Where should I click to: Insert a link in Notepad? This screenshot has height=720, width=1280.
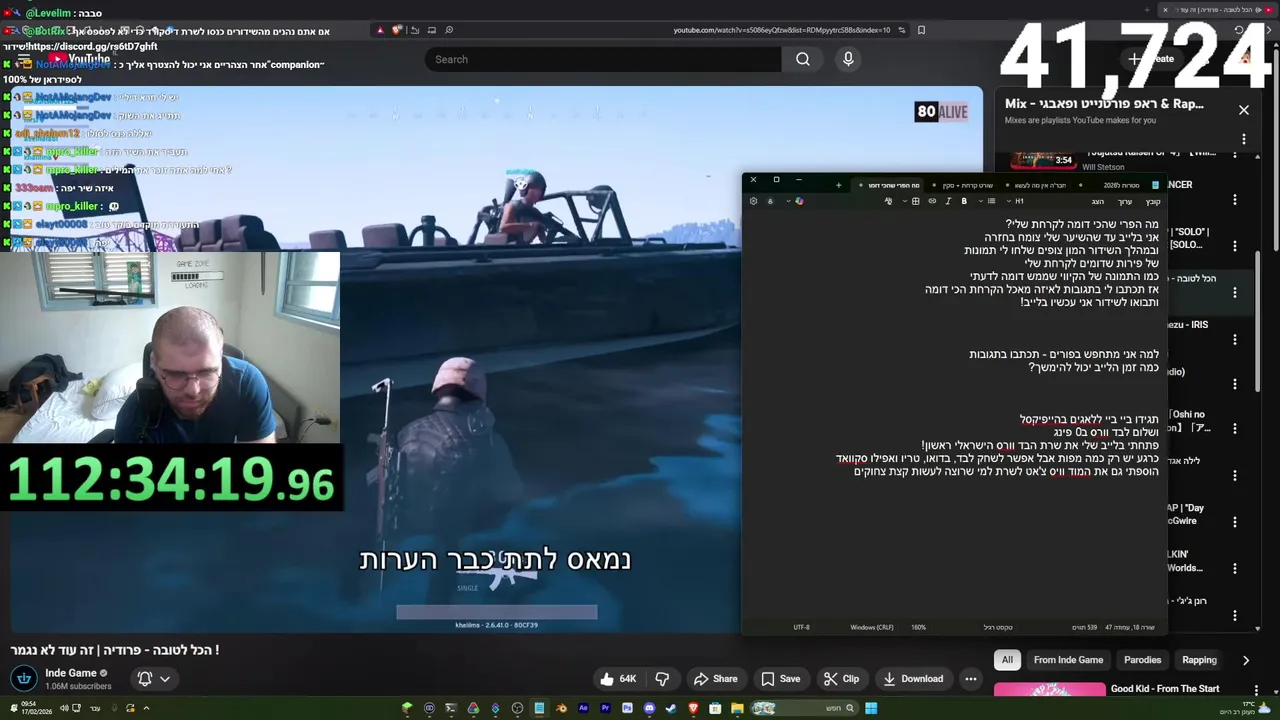coord(932,201)
